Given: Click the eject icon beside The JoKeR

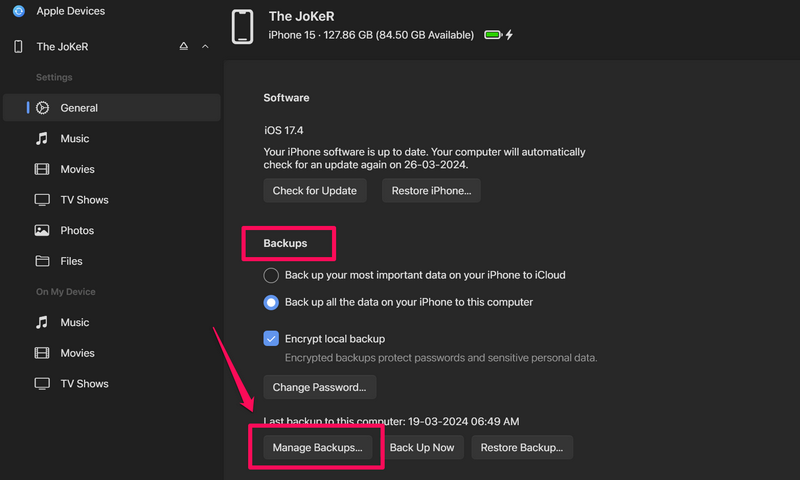Looking at the screenshot, I should pos(184,47).
